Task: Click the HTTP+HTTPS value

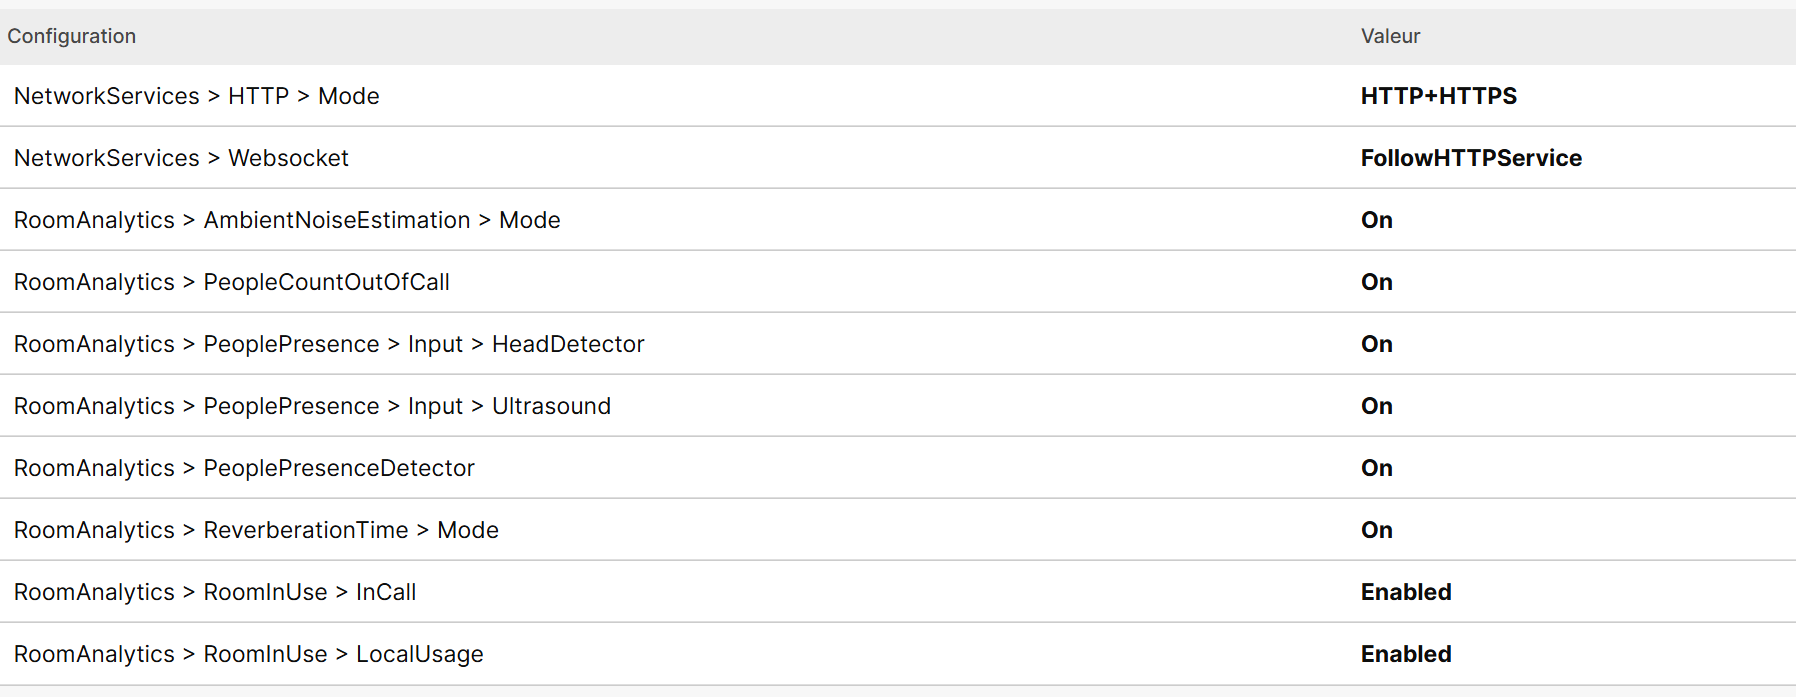Action: [x=1438, y=96]
